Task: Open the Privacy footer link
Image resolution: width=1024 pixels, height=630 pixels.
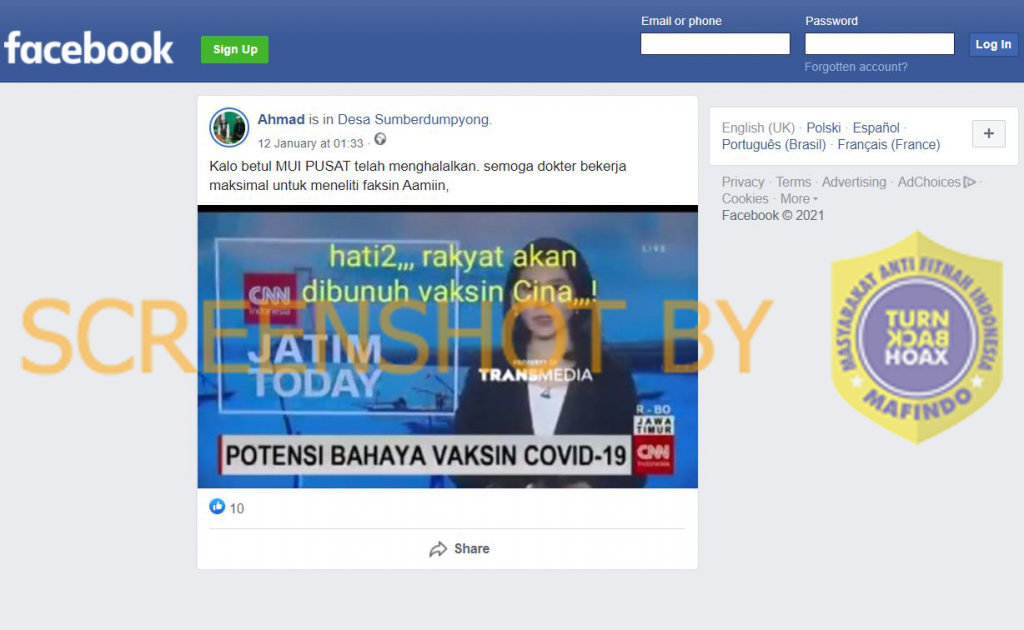Action: (x=742, y=182)
